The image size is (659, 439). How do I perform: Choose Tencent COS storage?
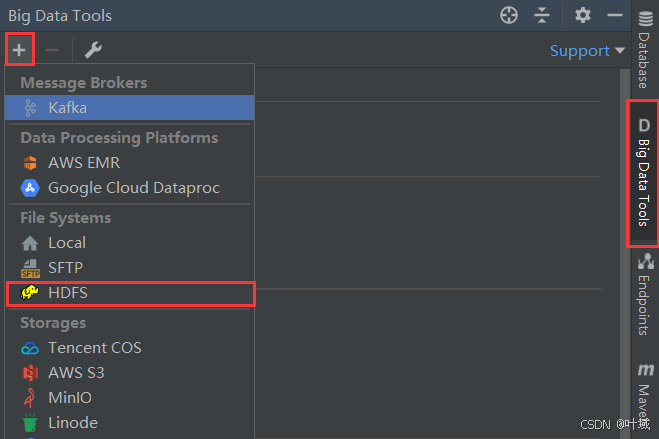click(x=94, y=347)
